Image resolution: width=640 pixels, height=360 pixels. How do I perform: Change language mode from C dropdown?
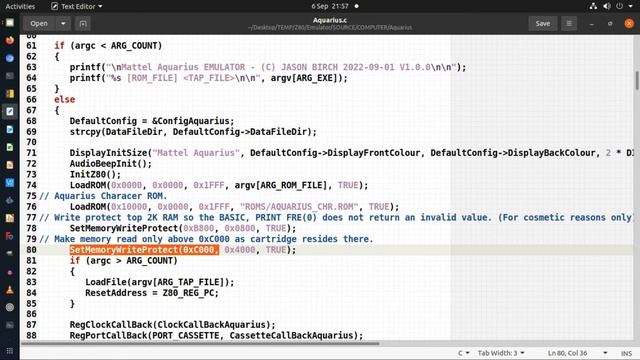click(x=463, y=353)
